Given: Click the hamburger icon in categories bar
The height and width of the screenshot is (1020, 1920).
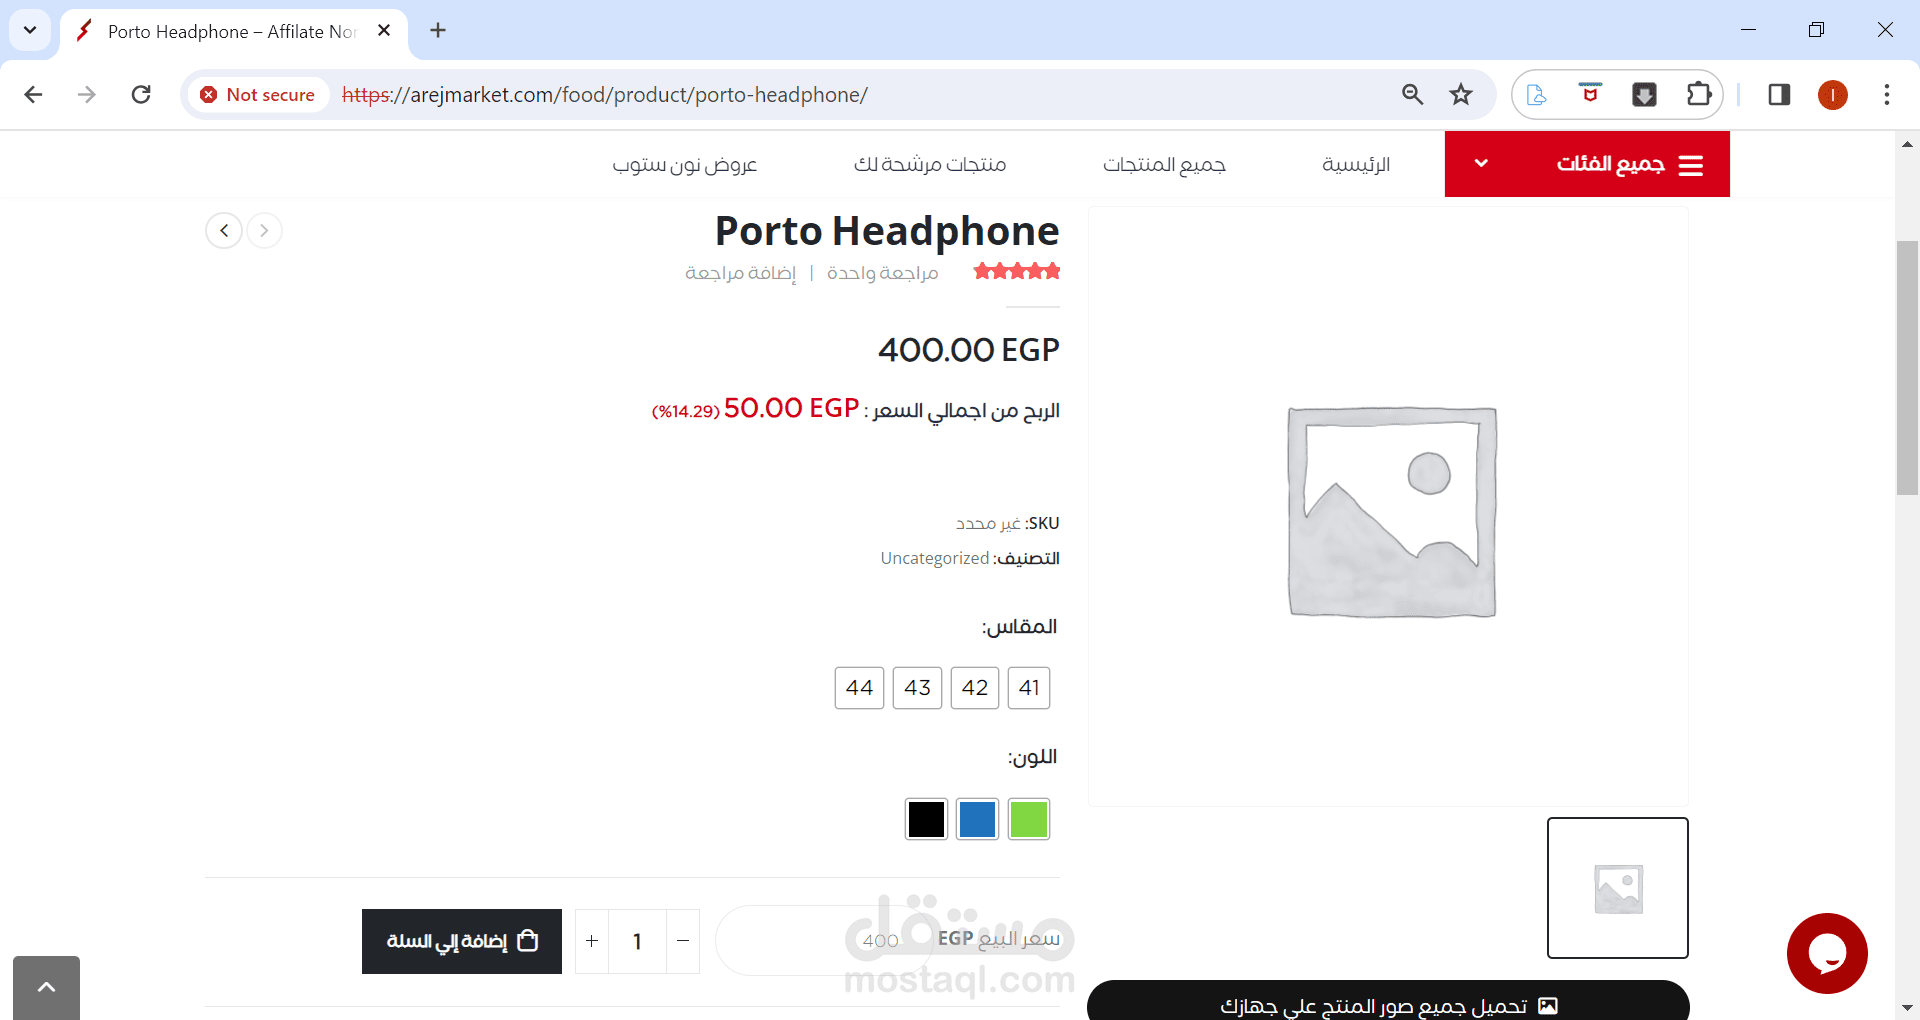Looking at the screenshot, I should [1691, 165].
